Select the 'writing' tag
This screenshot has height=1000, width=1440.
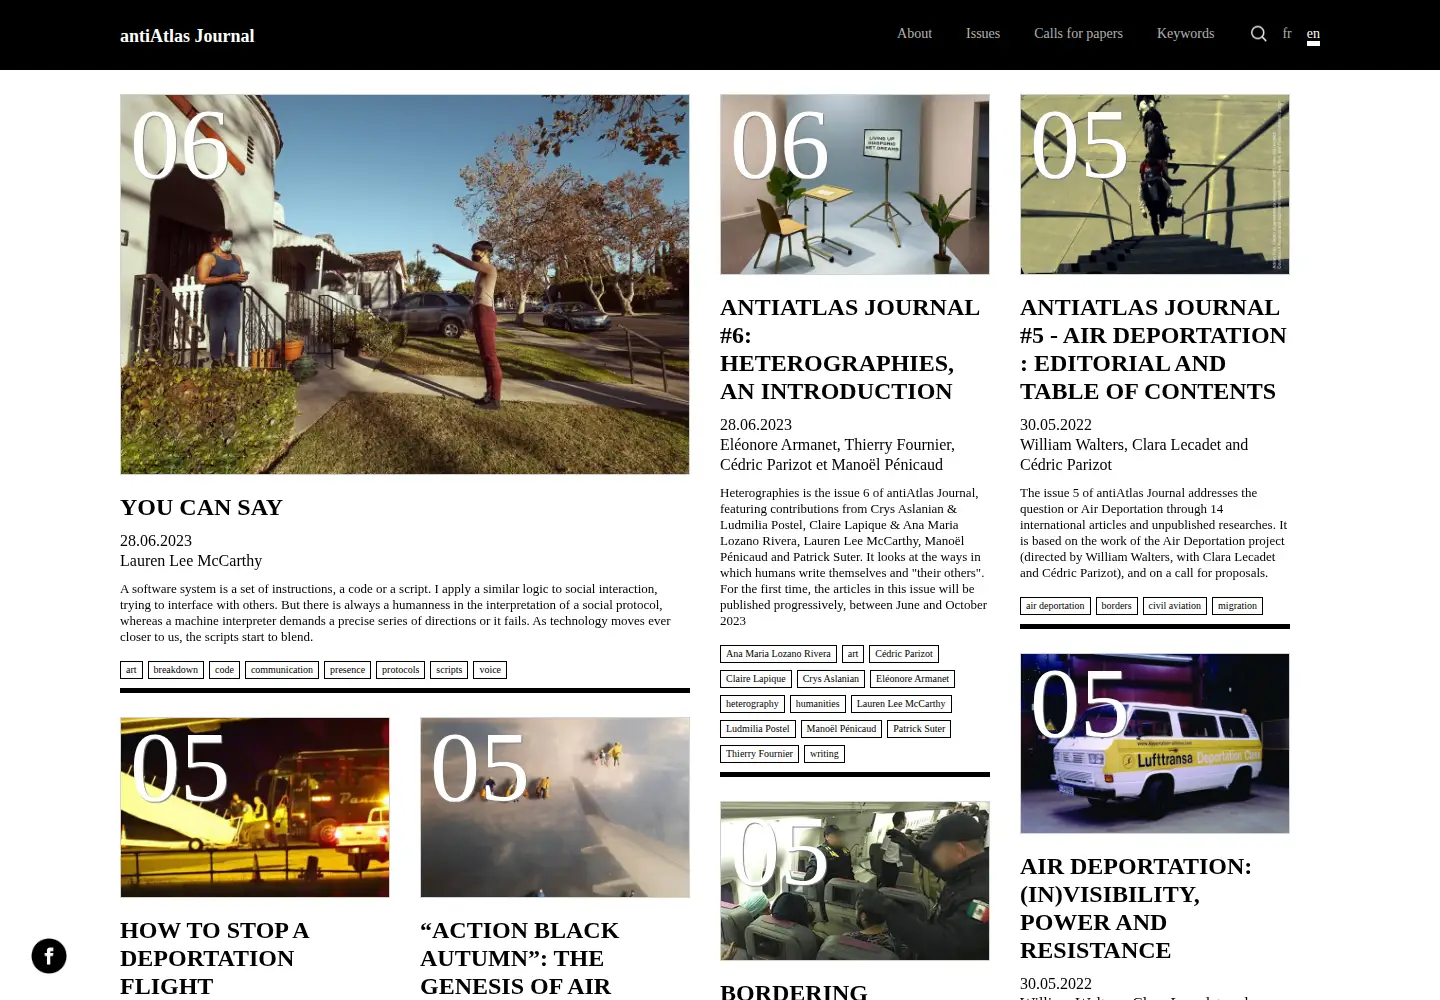(824, 754)
